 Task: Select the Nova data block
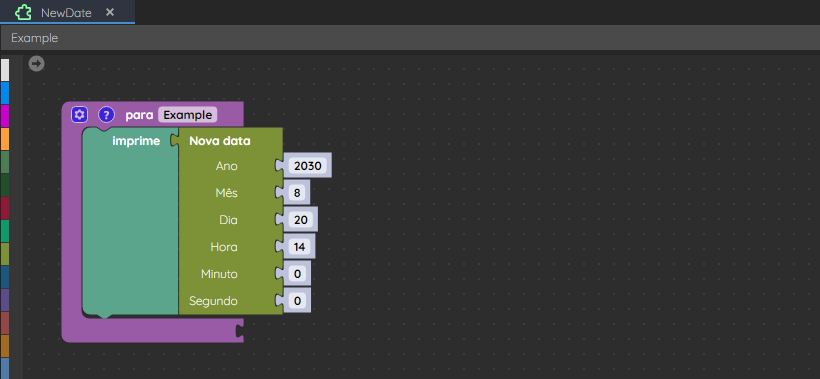coord(220,141)
